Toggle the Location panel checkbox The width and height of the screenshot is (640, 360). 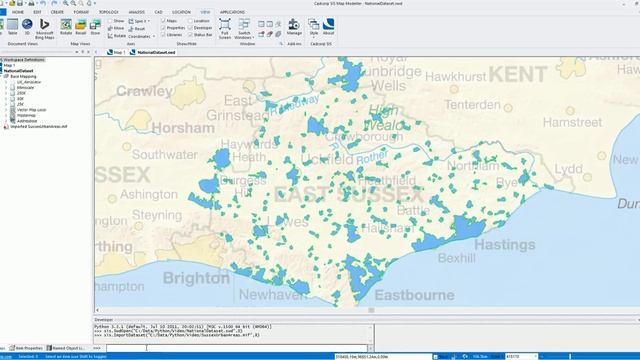190,21
